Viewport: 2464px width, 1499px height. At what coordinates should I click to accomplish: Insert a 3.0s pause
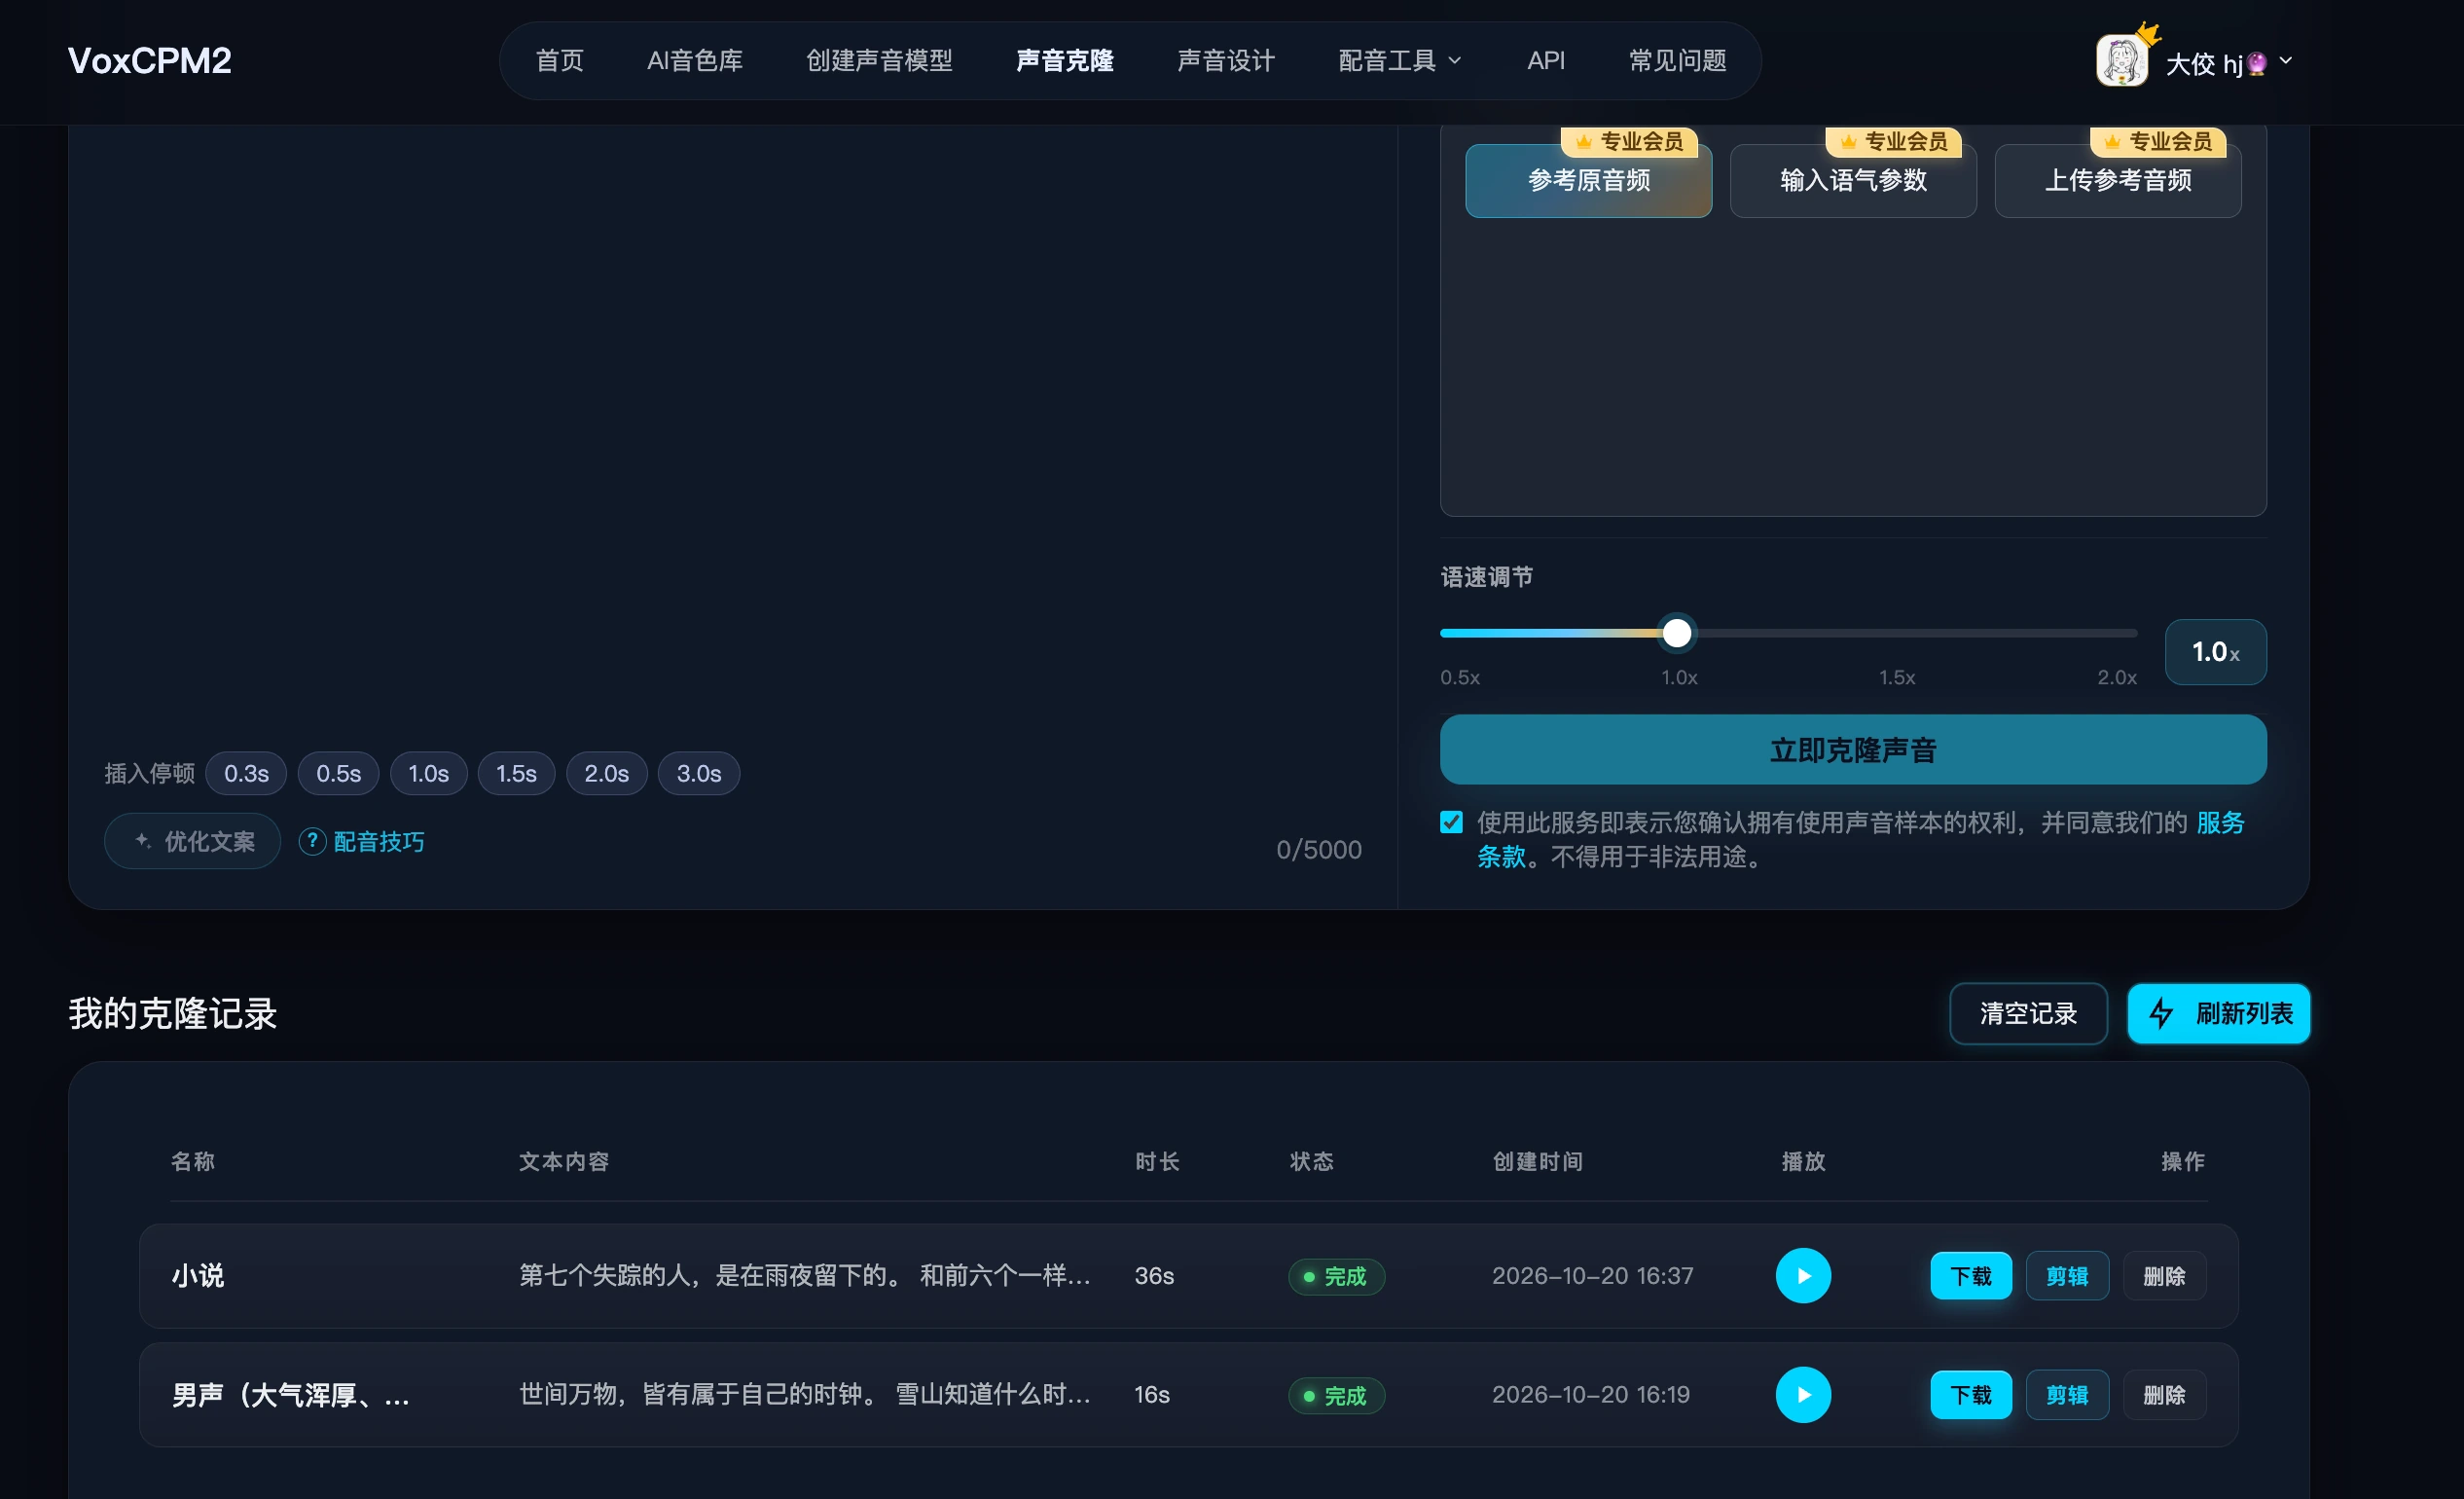pos(698,774)
